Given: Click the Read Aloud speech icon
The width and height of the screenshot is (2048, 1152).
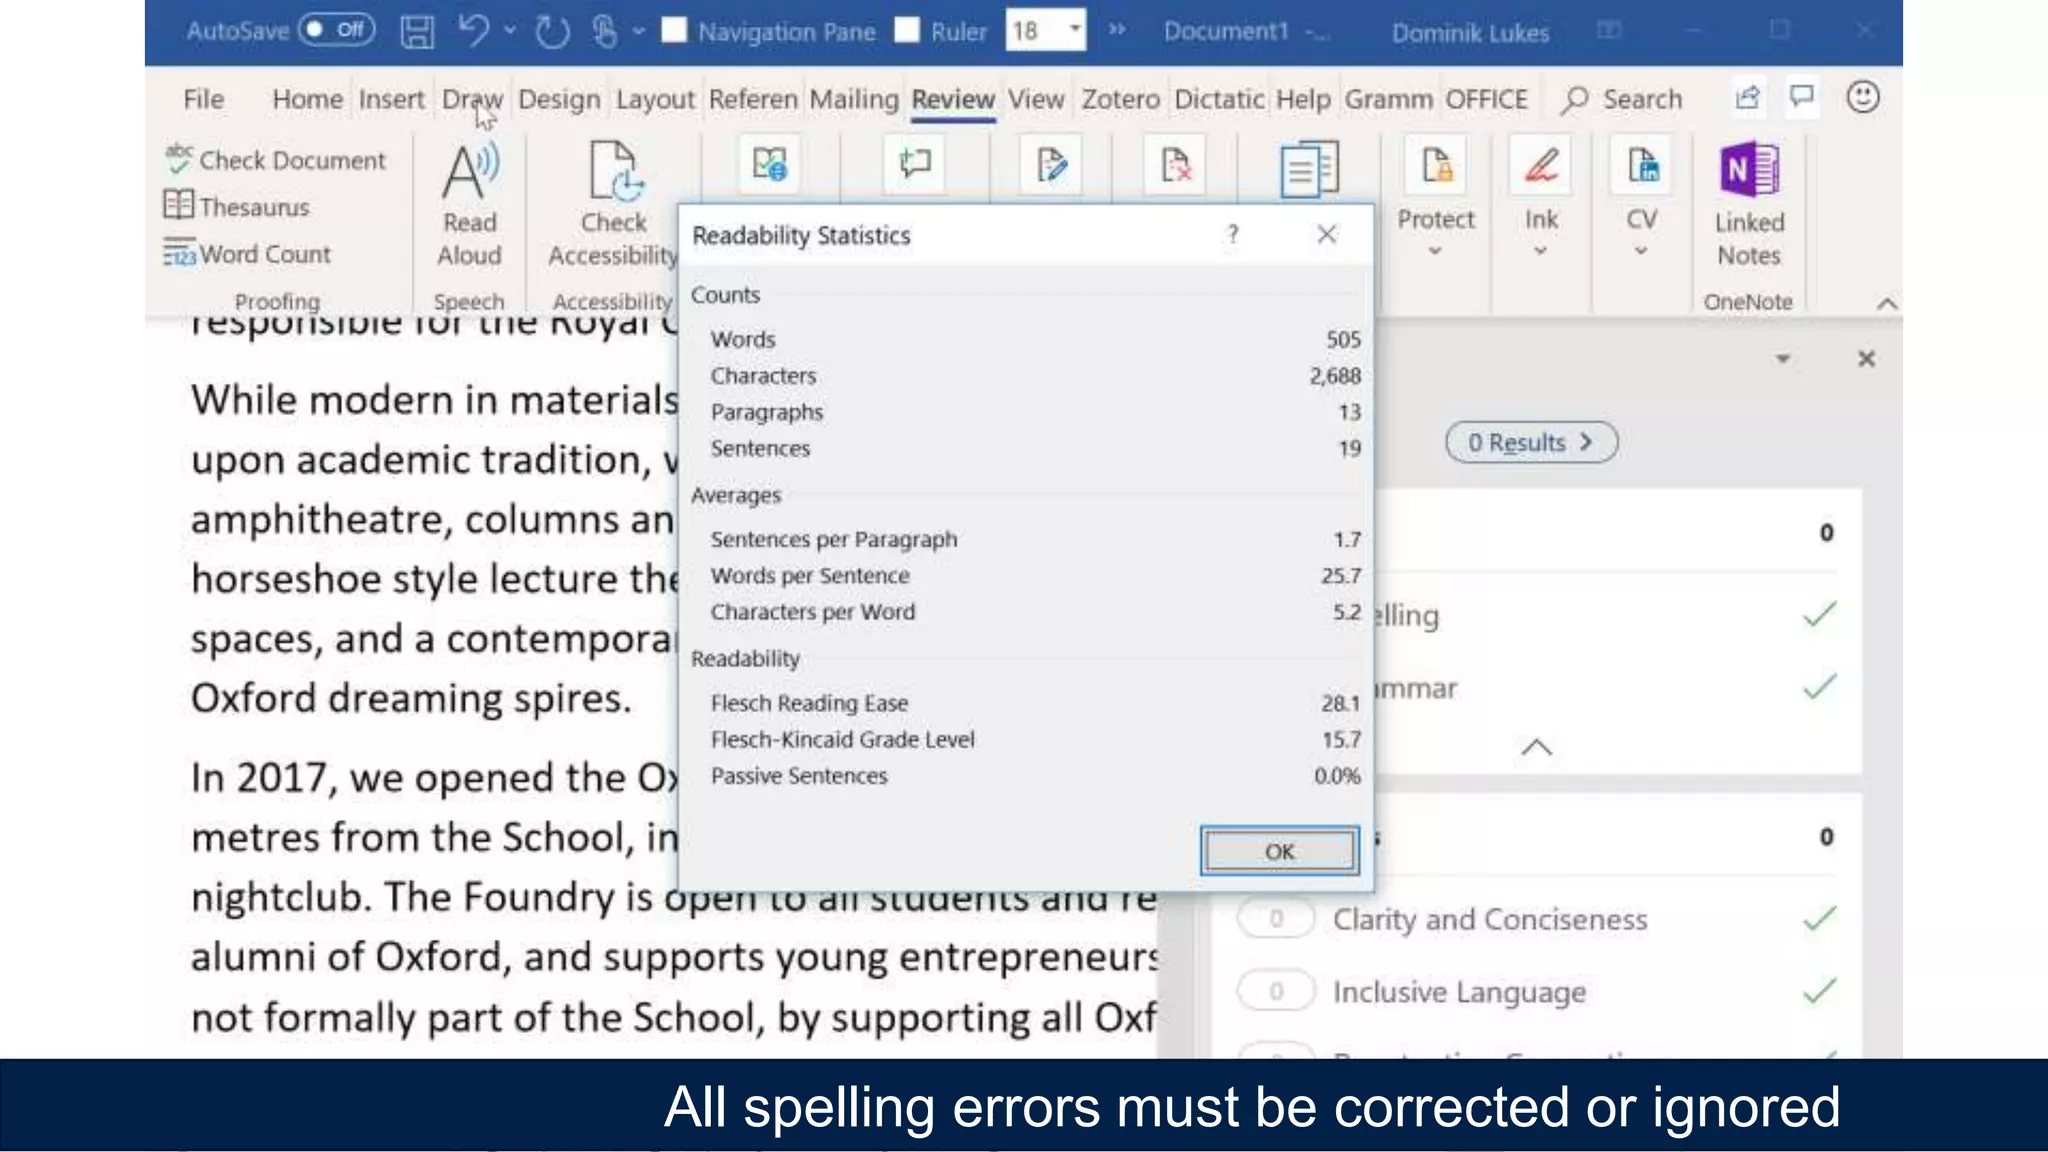Looking at the screenshot, I should [x=469, y=171].
